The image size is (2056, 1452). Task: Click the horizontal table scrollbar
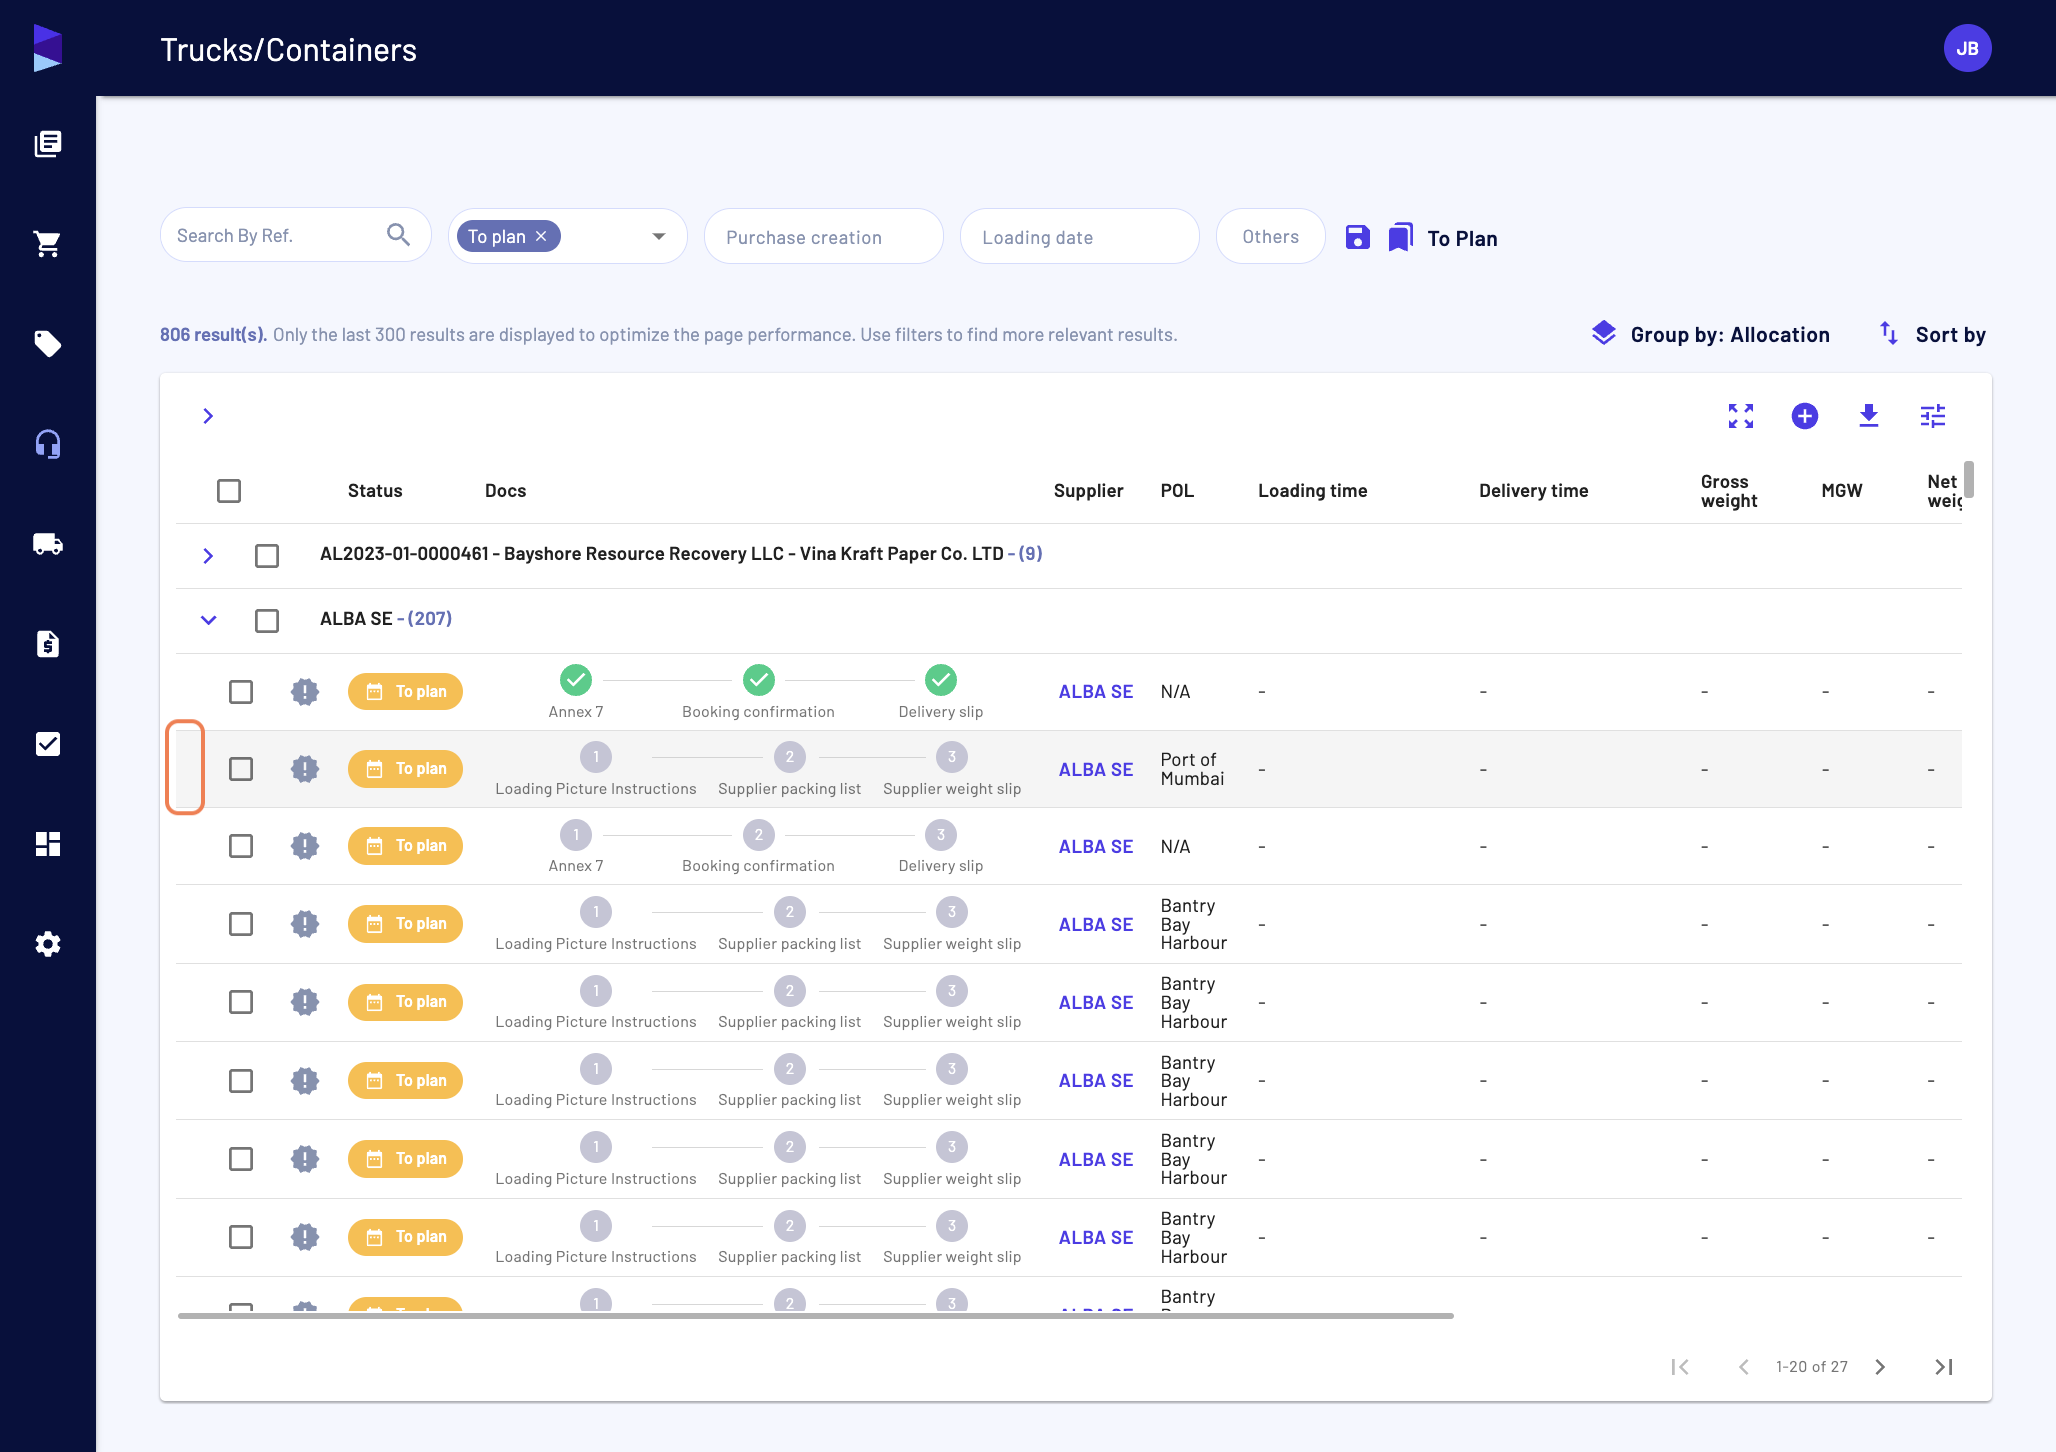815,1316
